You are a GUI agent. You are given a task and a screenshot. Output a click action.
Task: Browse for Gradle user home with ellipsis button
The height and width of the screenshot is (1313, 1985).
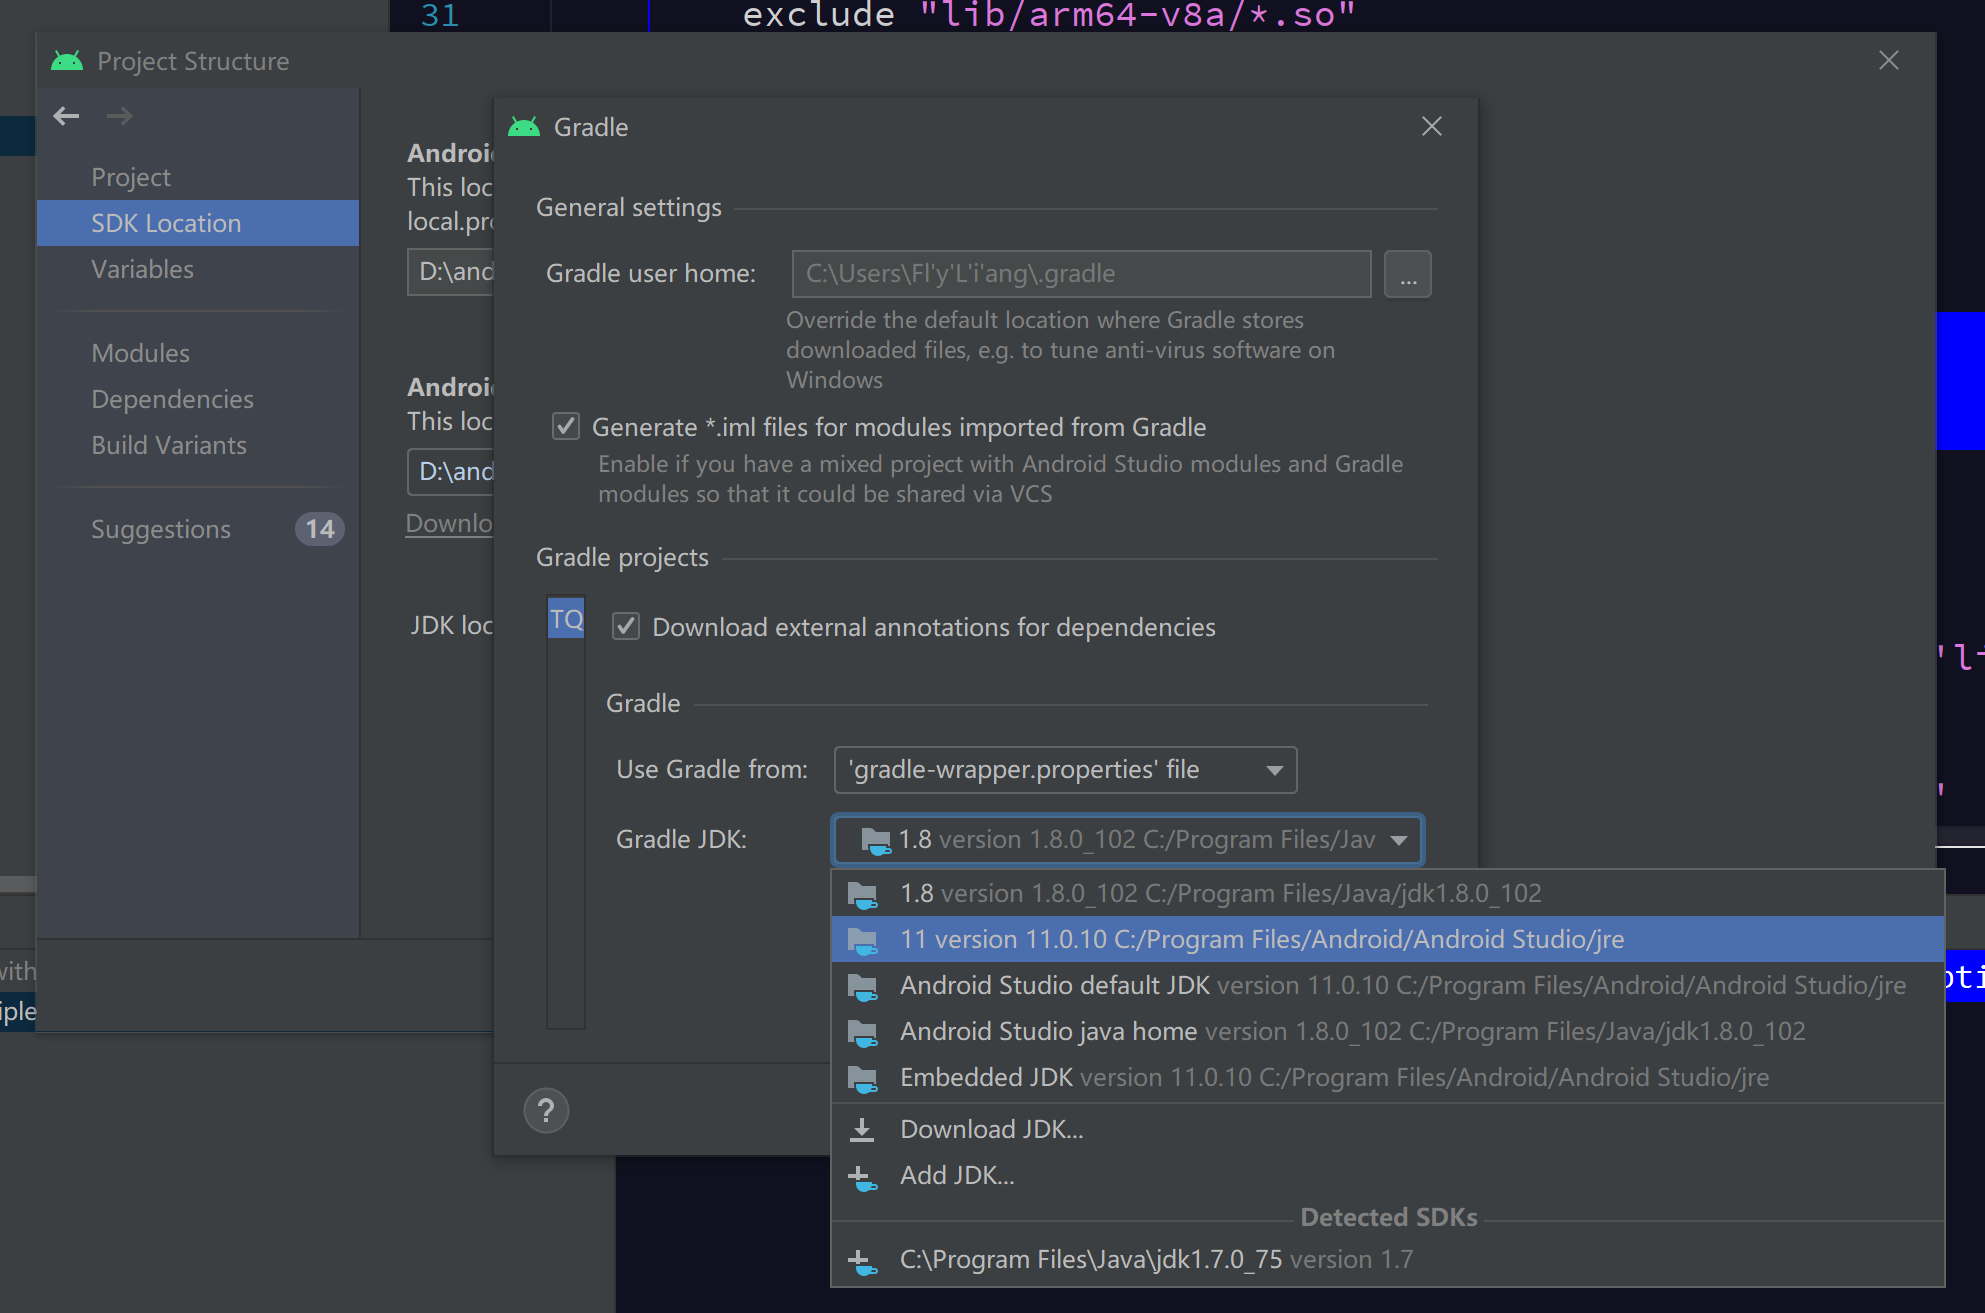point(1408,274)
